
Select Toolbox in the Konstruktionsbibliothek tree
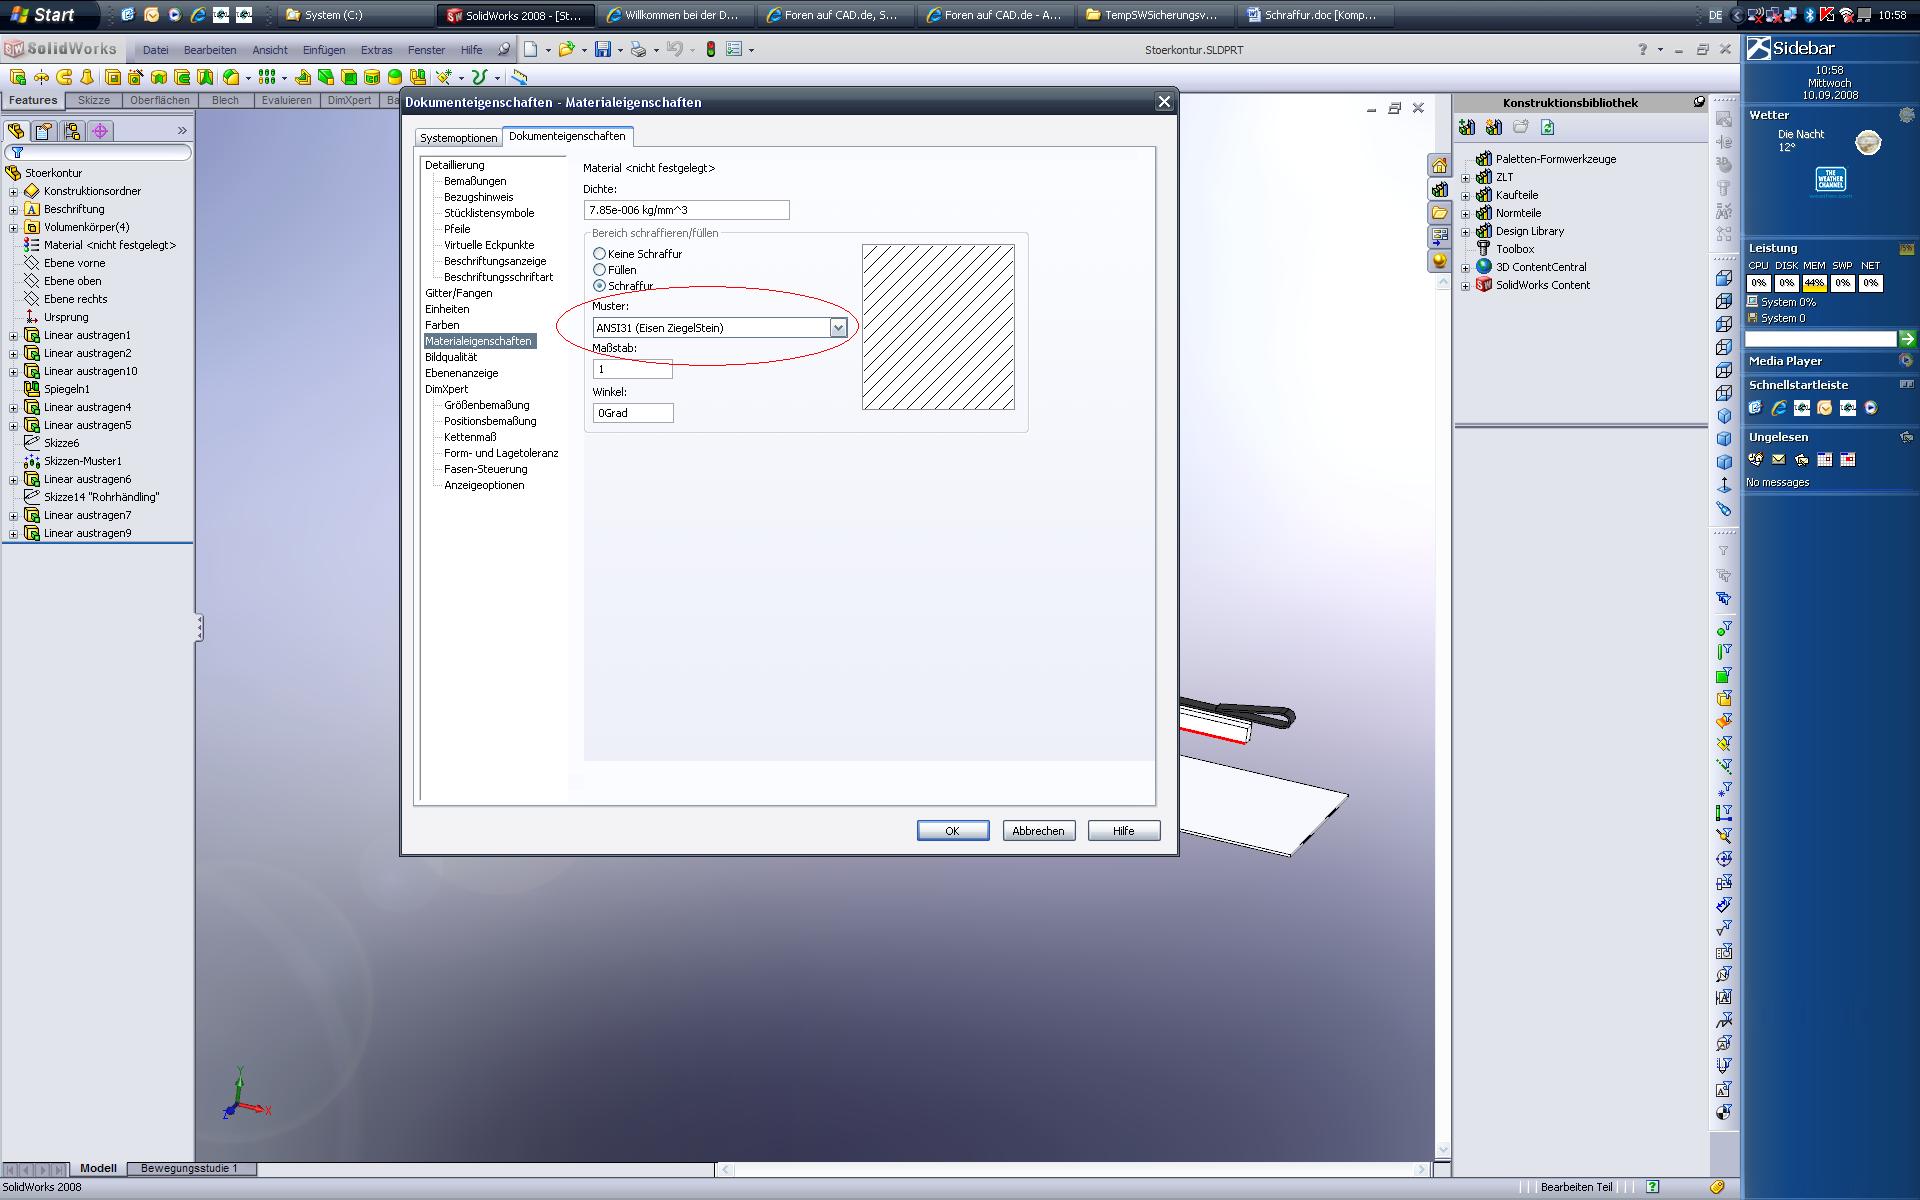[x=1514, y=249]
